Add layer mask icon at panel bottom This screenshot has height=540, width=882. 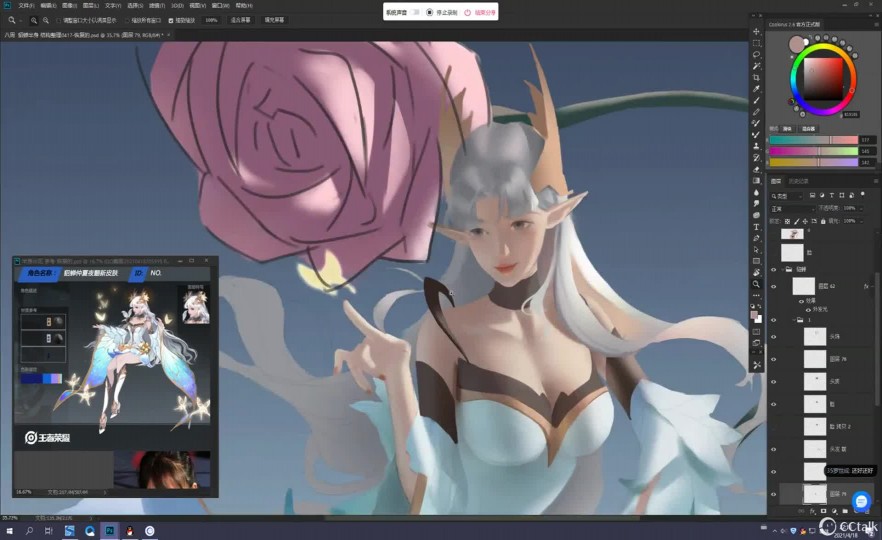point(824,511)
